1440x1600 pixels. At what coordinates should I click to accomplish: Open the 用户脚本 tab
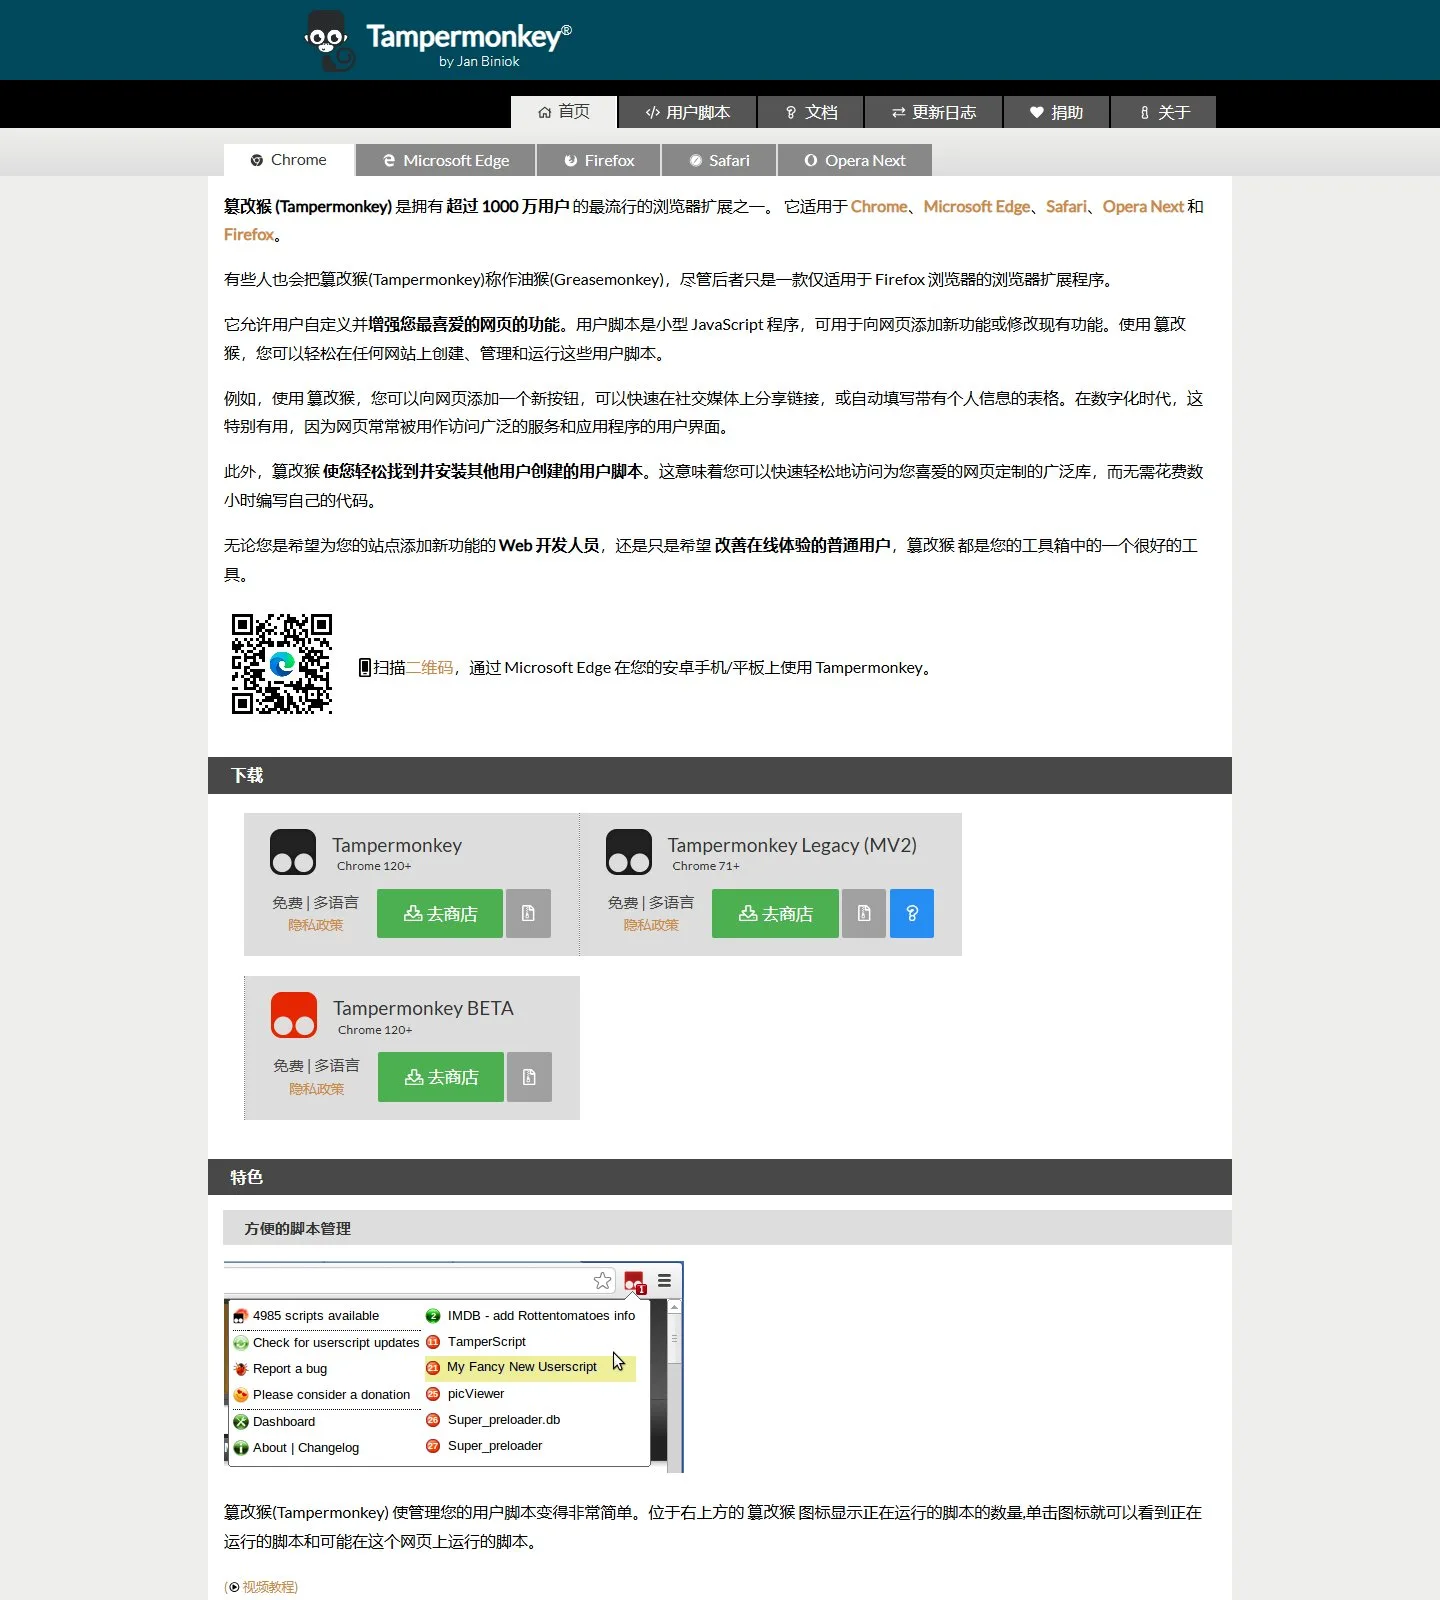coord(687,112)
